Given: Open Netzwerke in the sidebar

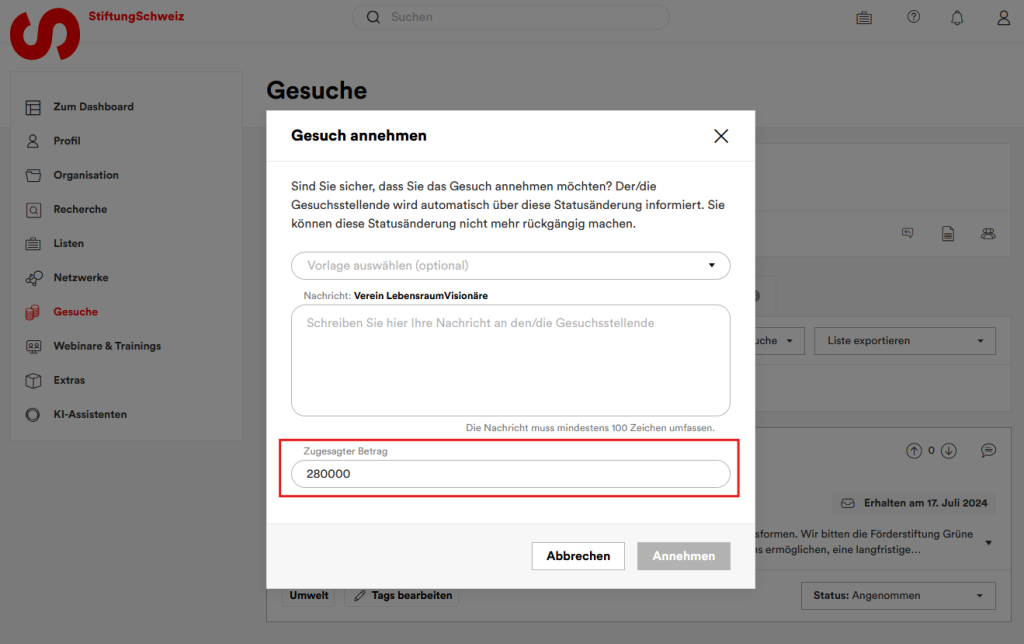Looking at the screenshot, I should tap(80, 278).
